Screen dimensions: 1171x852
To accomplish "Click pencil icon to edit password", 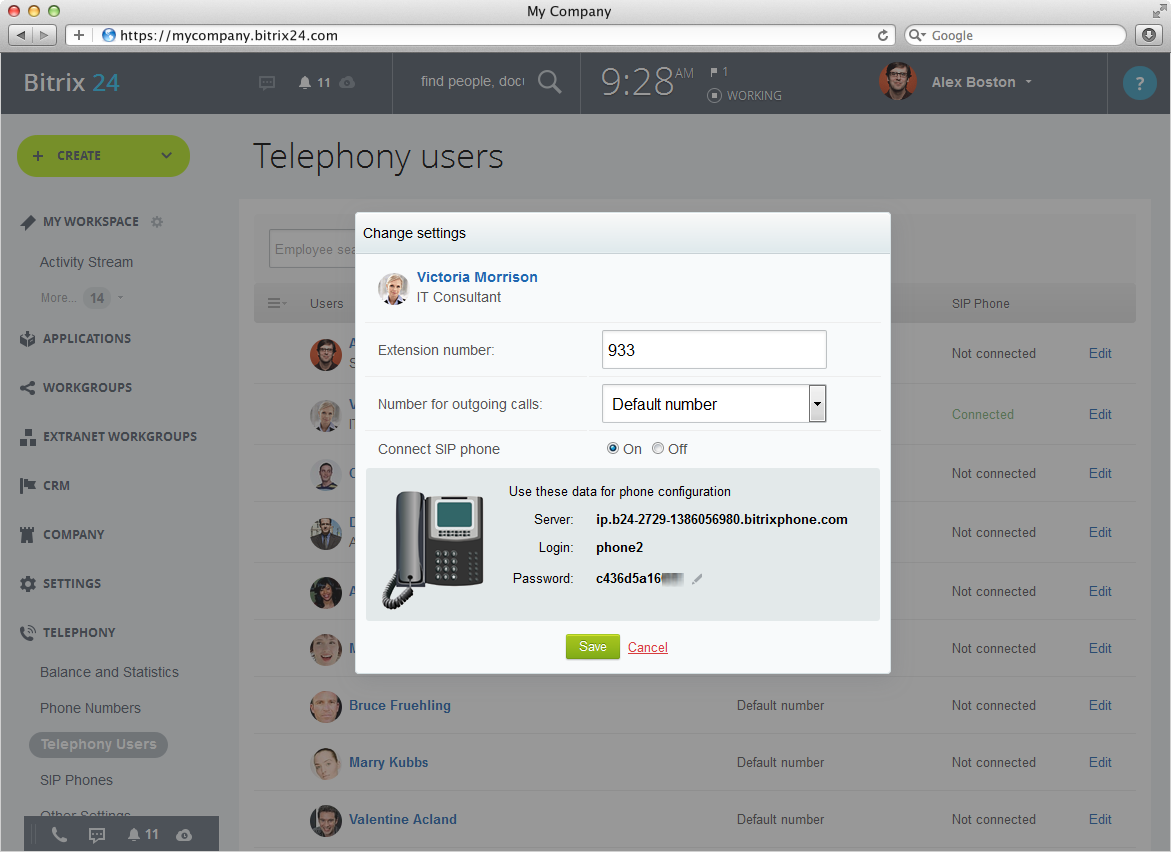I will pyautogui.click(x=697, y=579).
